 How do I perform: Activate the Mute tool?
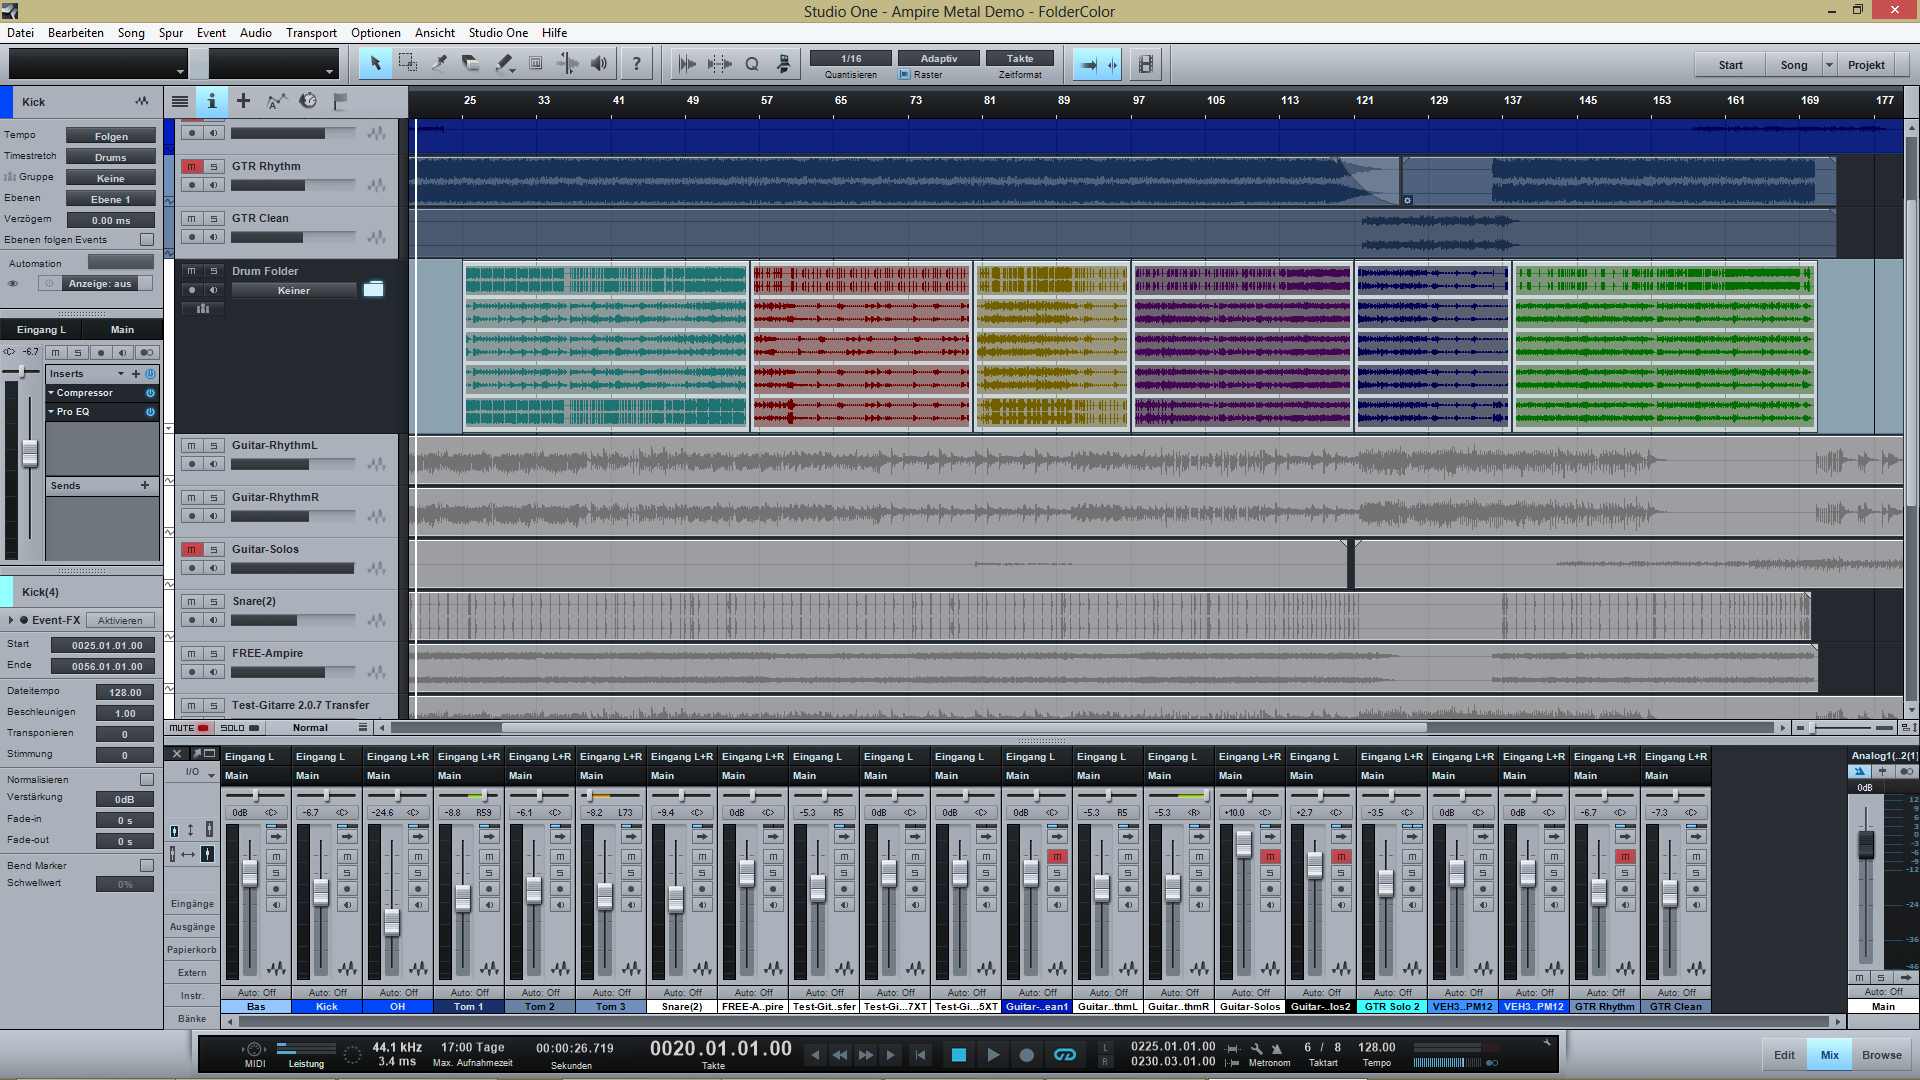pos(535,64)
